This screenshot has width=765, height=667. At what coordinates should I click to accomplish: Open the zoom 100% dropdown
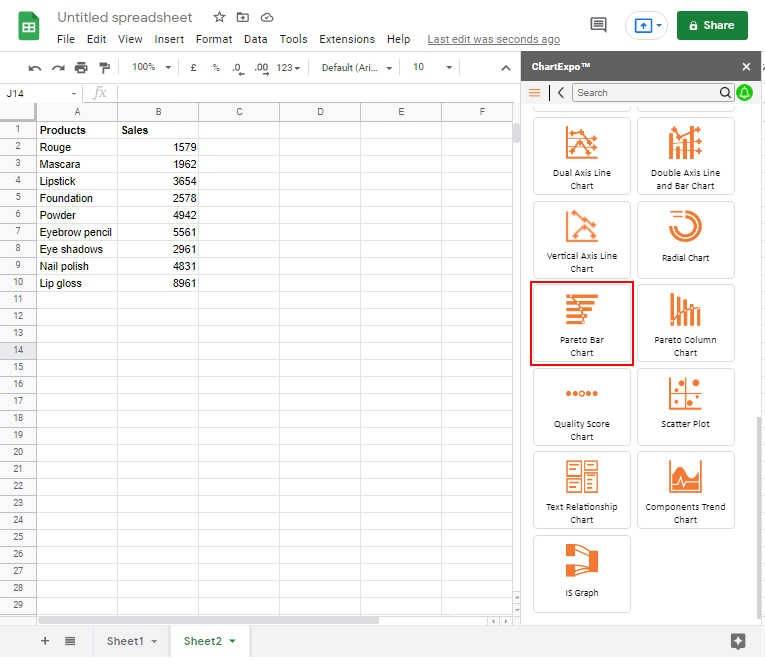(x=152, y=67)
